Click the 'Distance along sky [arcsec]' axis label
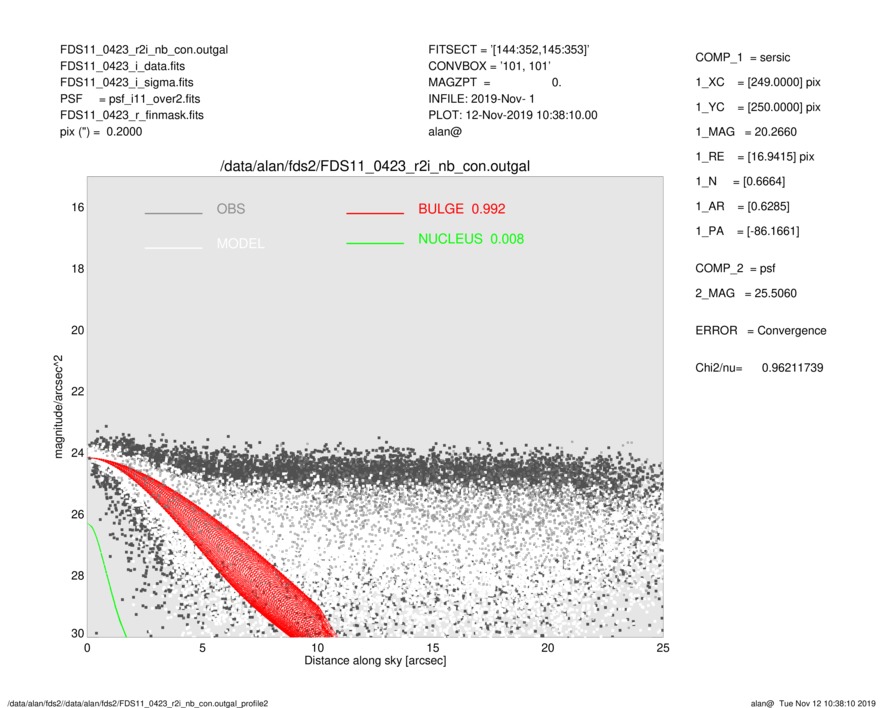 tap(375, 661)
